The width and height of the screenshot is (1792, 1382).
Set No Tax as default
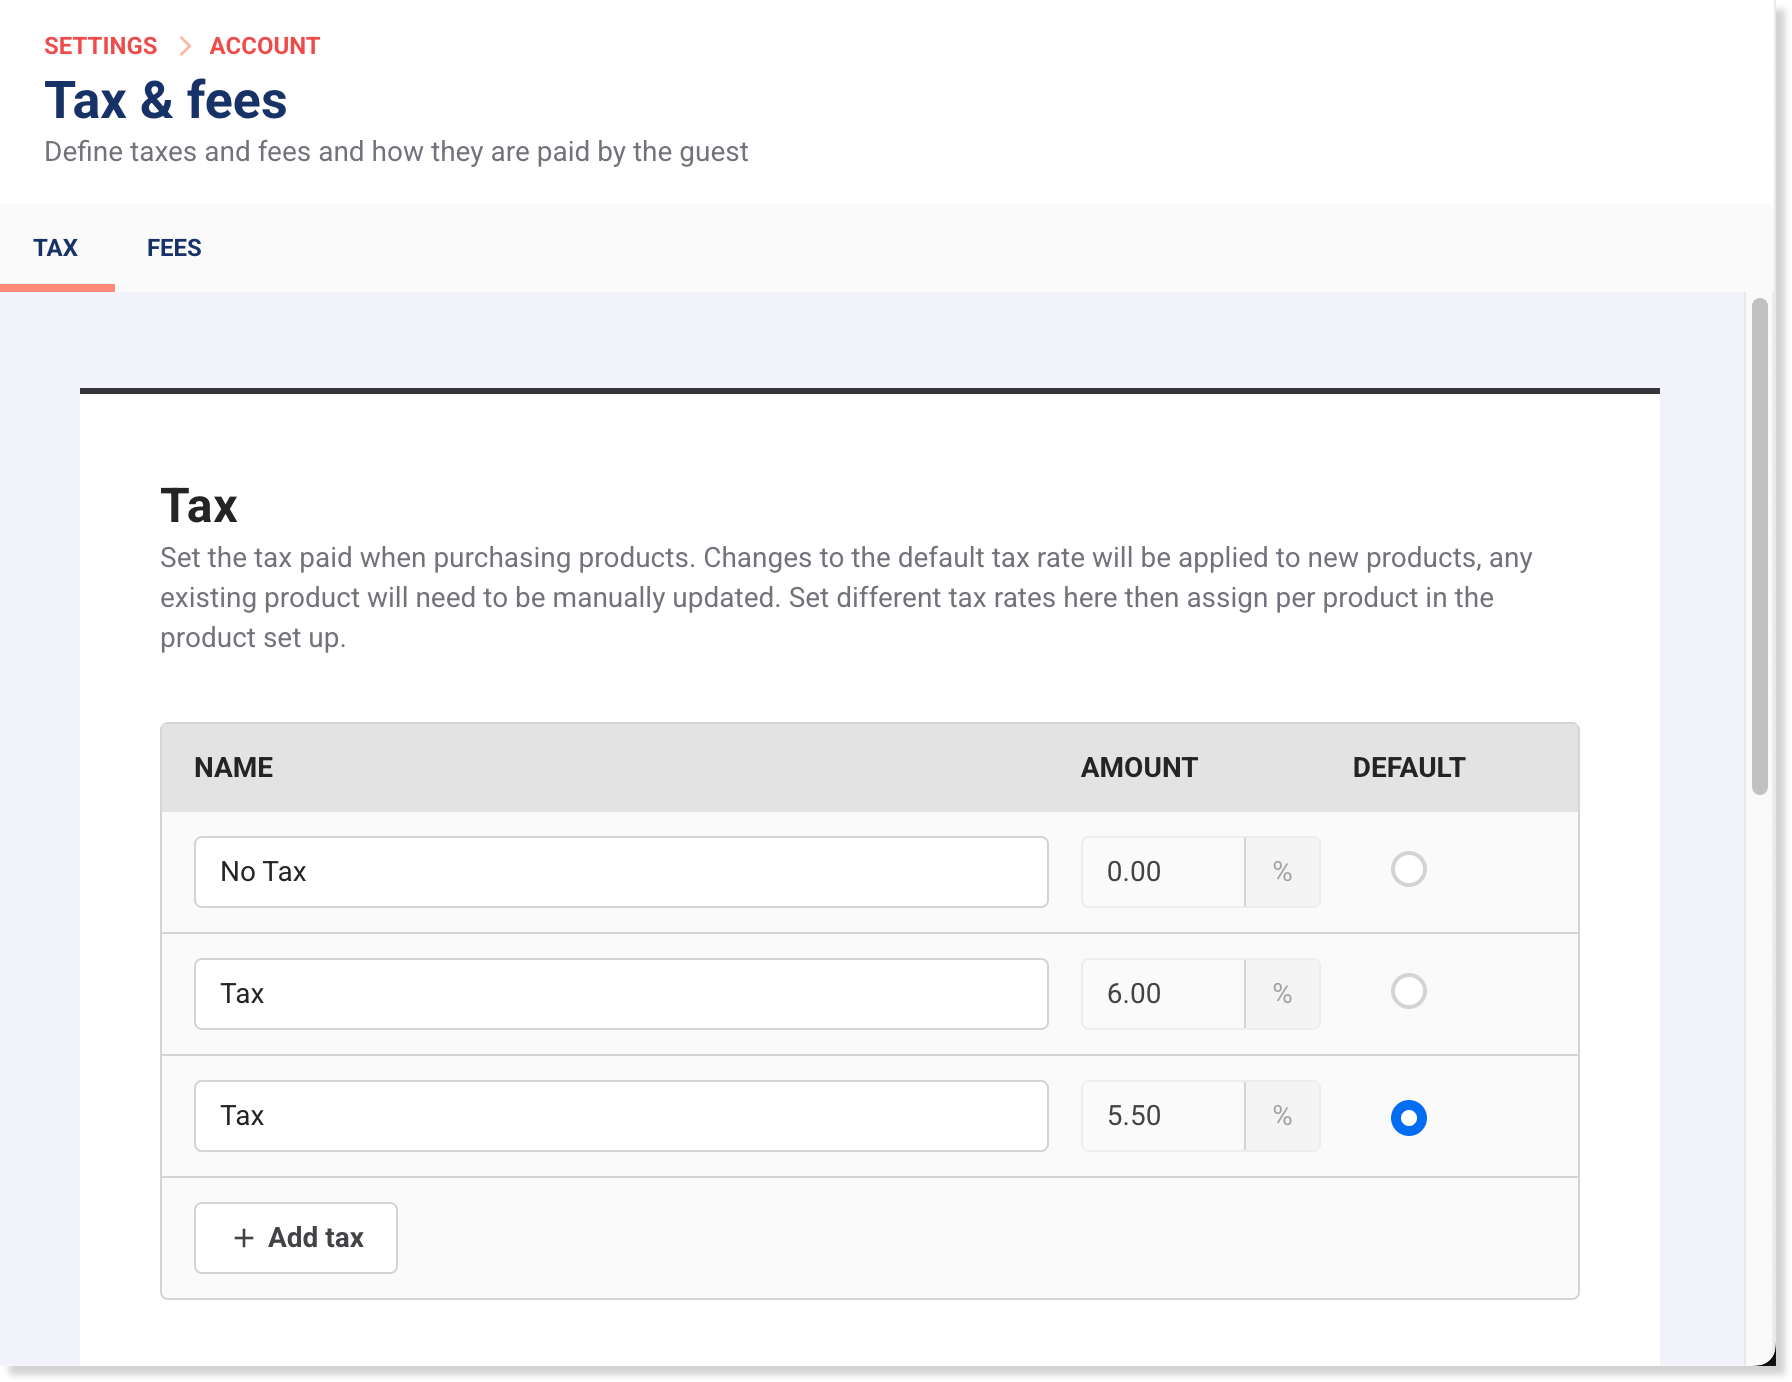pos(1408,869)
